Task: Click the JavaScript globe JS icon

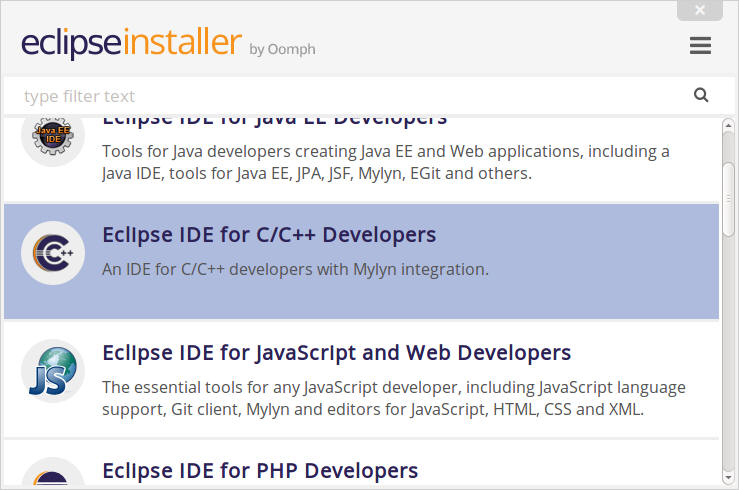Action: (x=52, y=371)
